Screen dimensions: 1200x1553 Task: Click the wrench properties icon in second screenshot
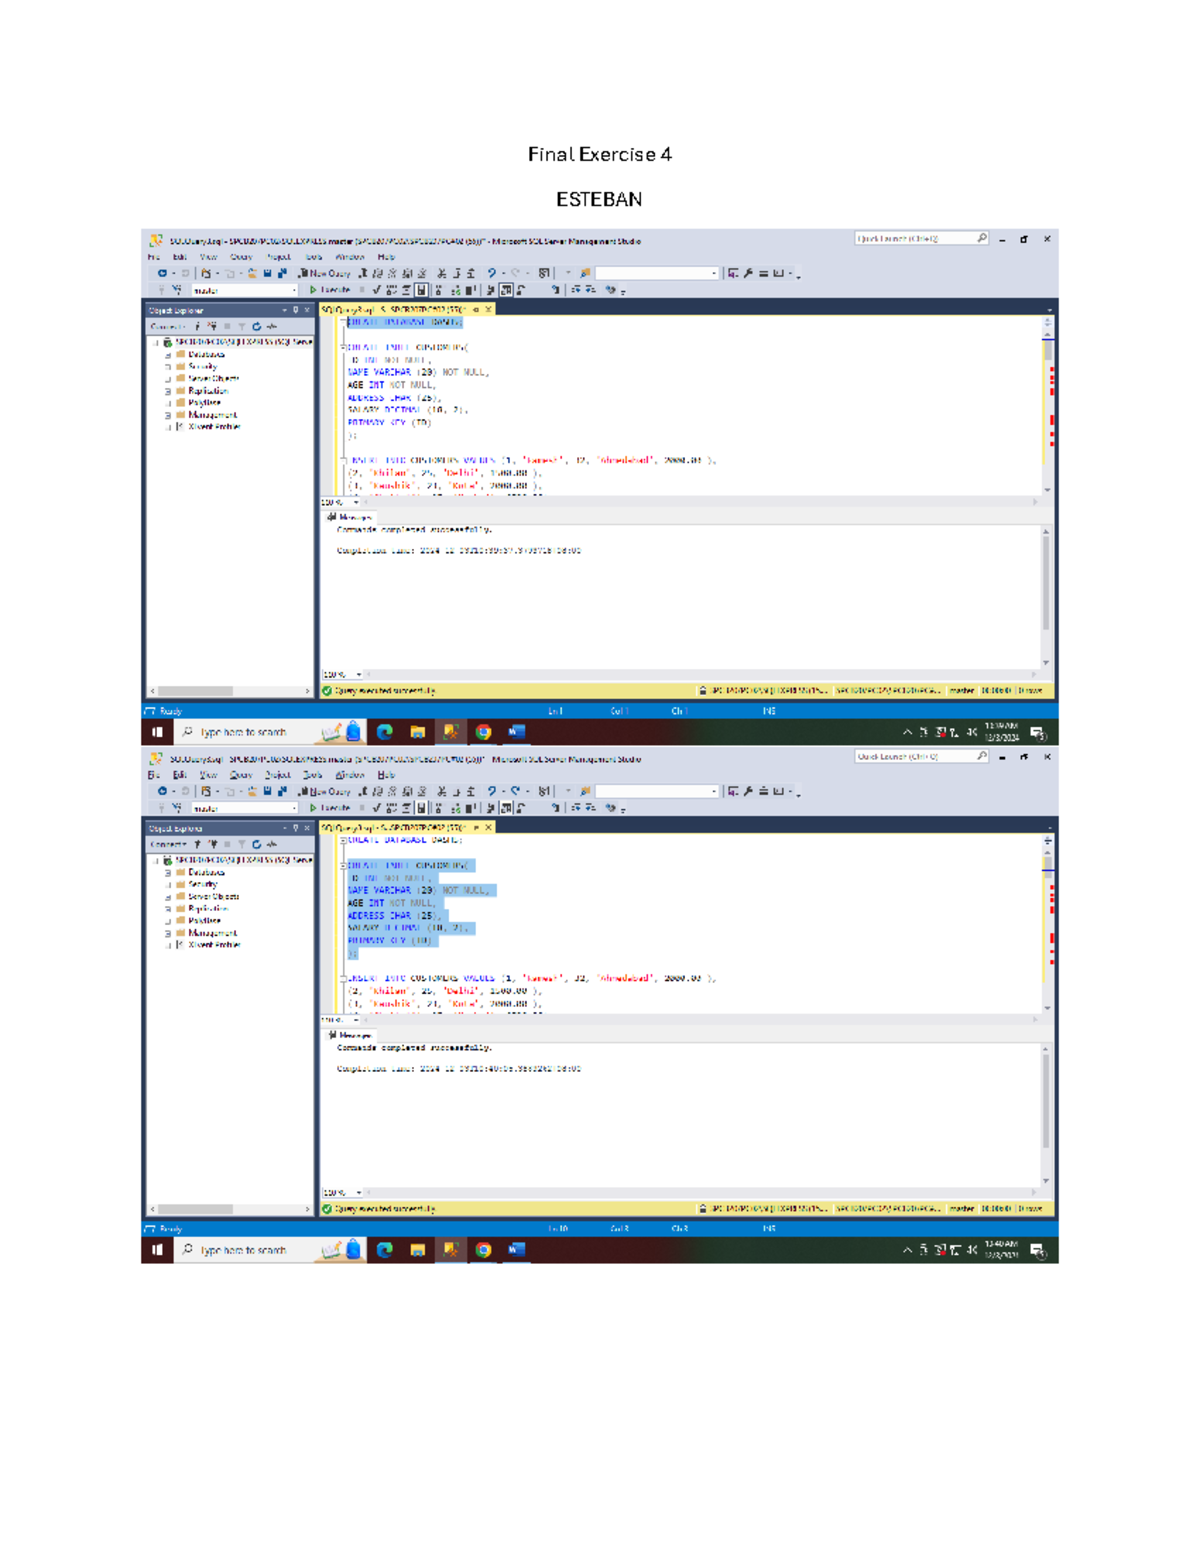tap(748, 791)
